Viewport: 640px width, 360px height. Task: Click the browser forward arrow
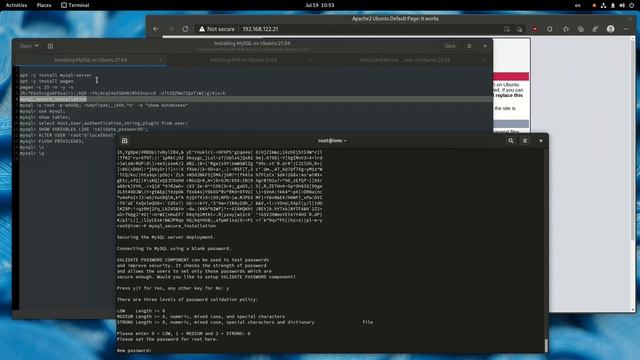click(x=171, y=29)
